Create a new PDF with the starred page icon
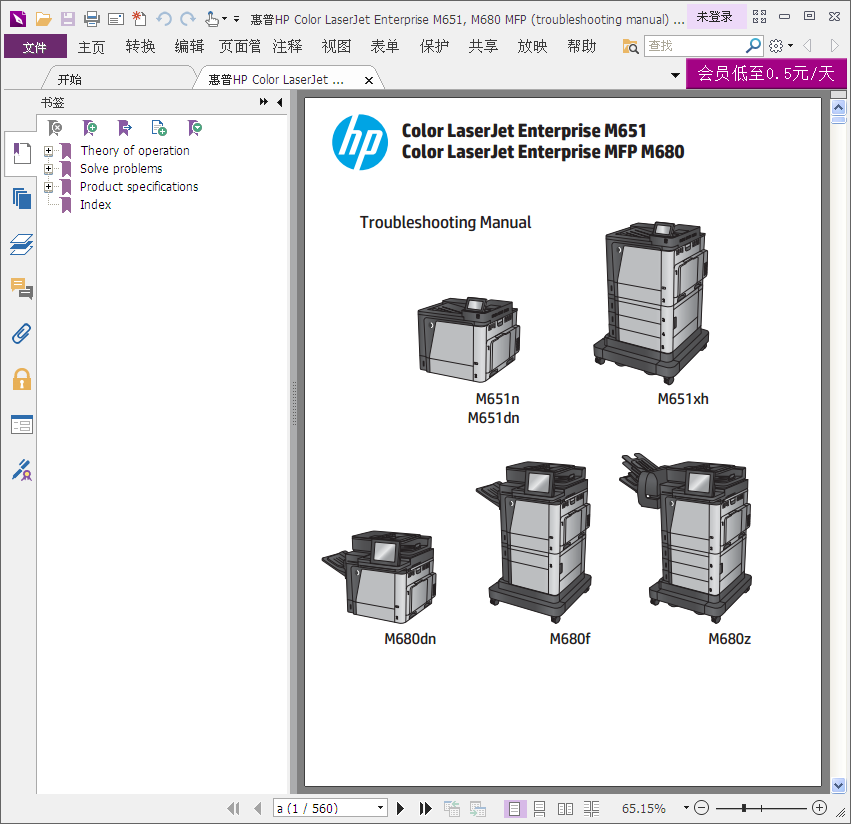Viewport: 851px width, 824px height. point(139,19)
